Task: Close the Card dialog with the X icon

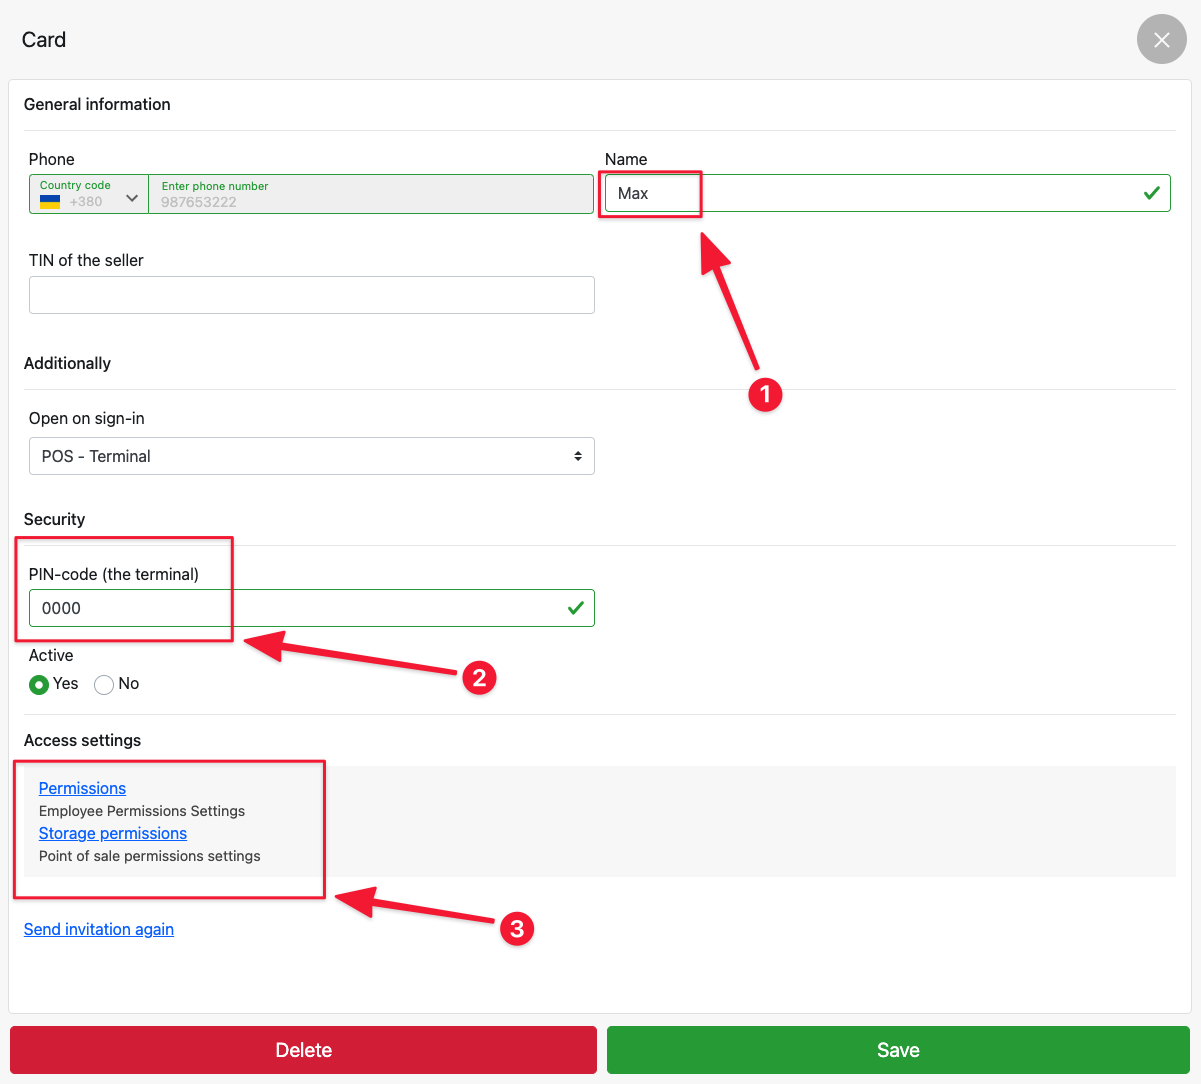Action: [1161, 40]
